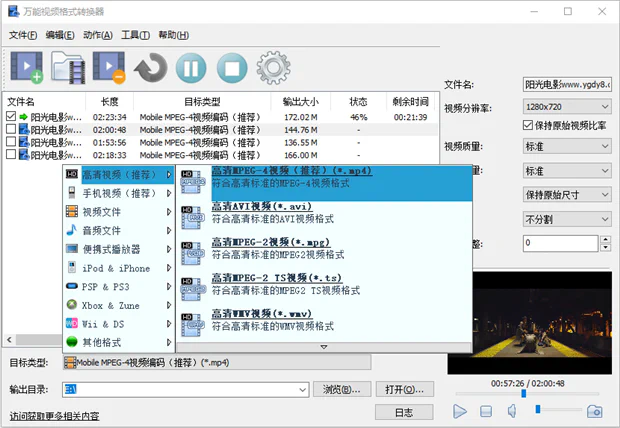Viewport: 620px width, 428px height.
Task: Click the 浏览(B)... button
Action: pyautogui.click(x=342, y=390)
